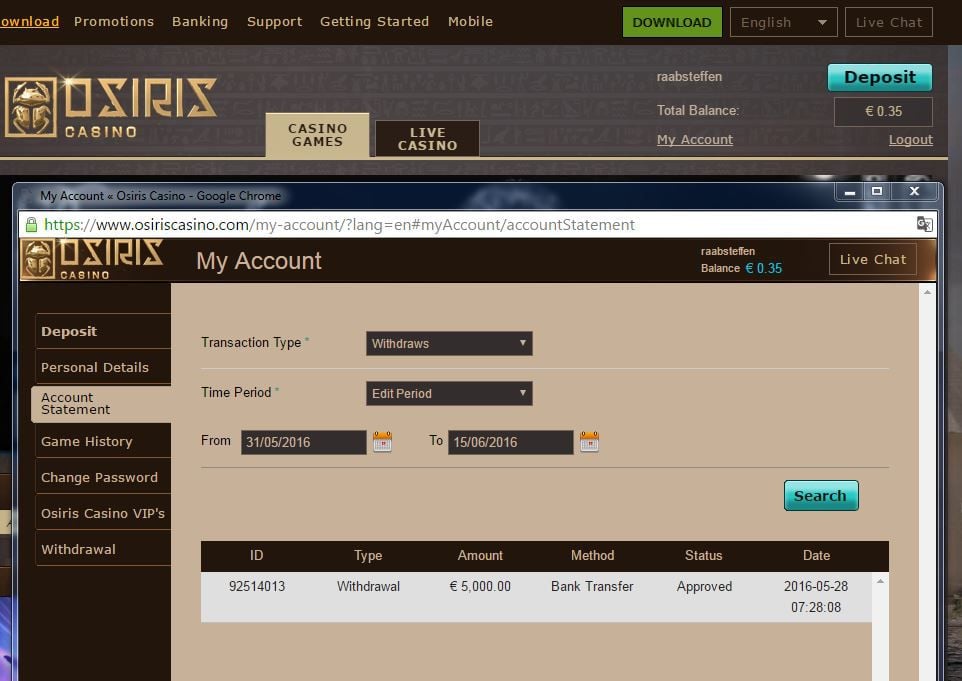Expand the Transaction Type Withdraws dropdown
Viewport: 962px width, 681px height.
(449, 344)
